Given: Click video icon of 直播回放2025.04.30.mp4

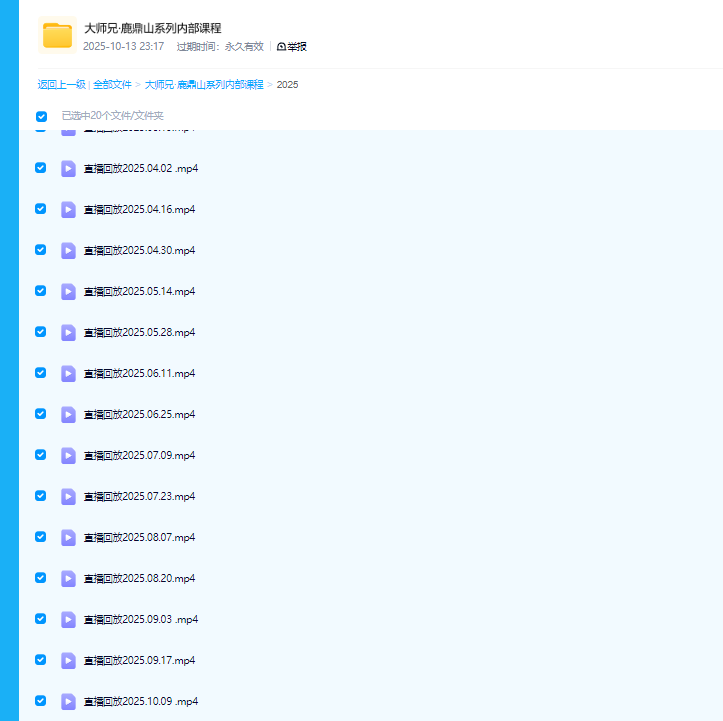Looking at the screenshot, I should click(68, 251).
